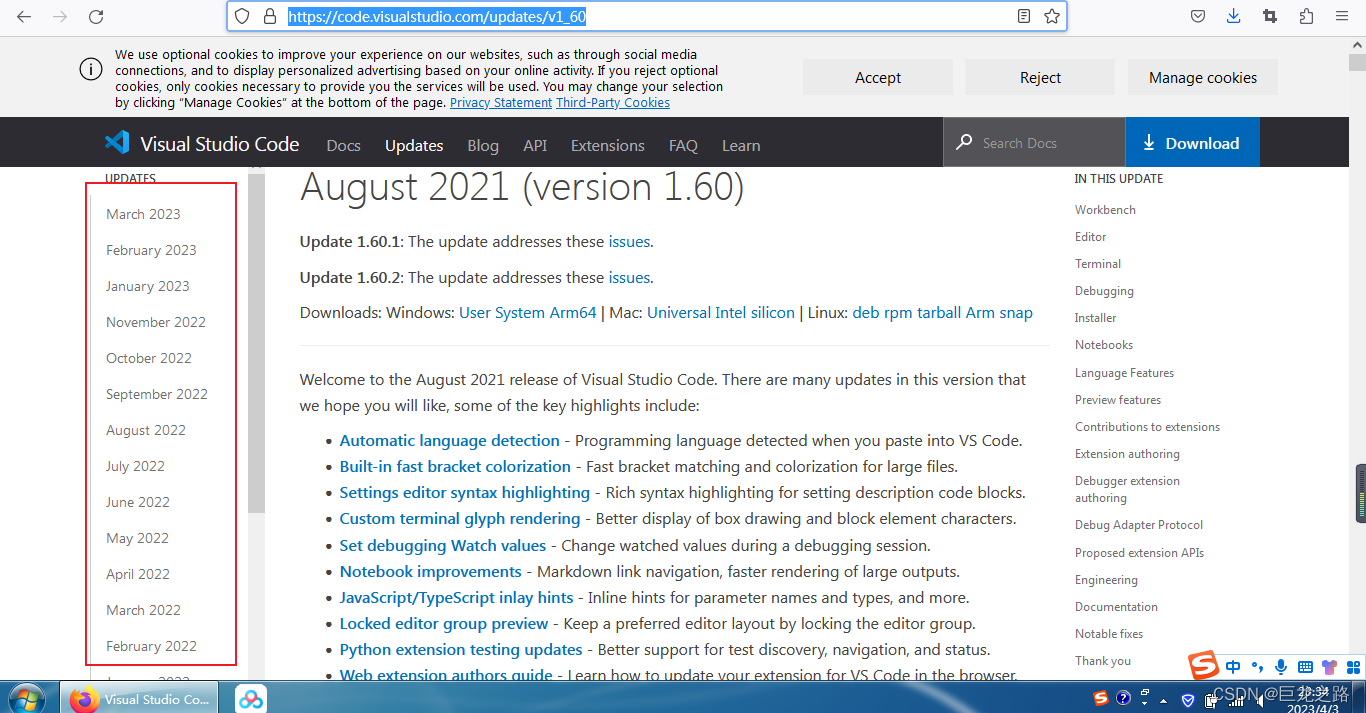Open the Third-Party Cookies link
The image size is (1366, 713).
613,103
